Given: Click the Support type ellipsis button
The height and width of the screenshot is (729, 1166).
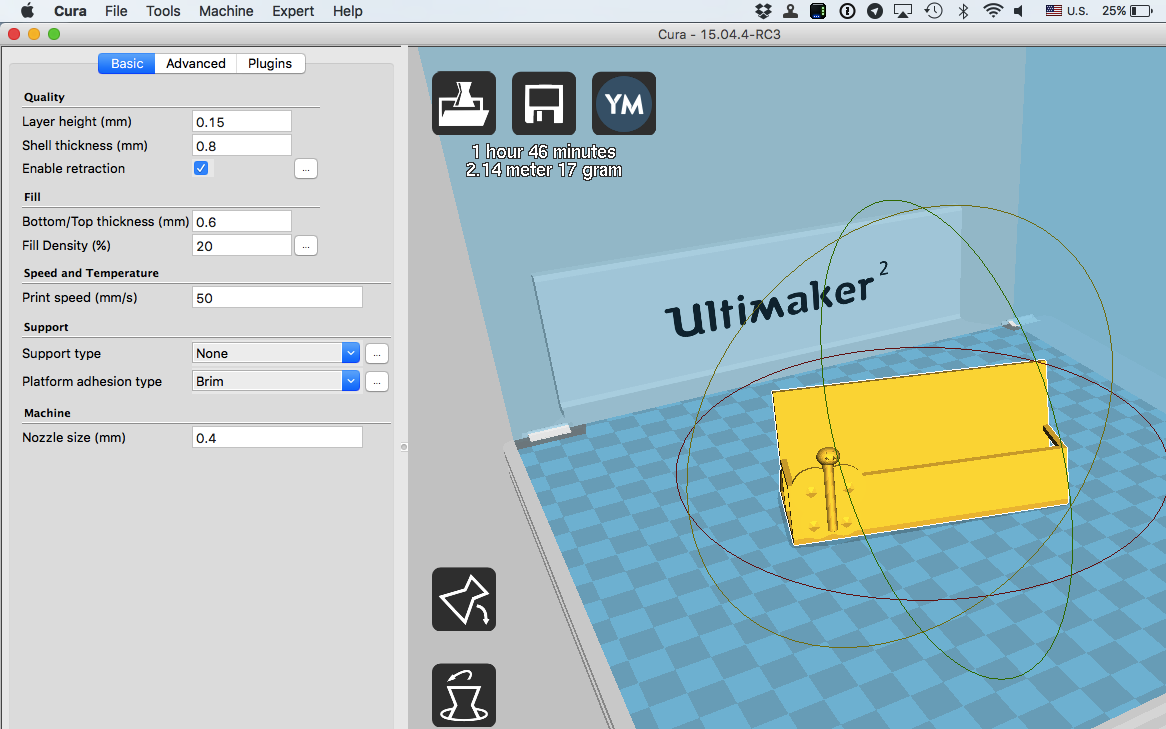Looking at the screenshot, I should (x=376, y=353).
